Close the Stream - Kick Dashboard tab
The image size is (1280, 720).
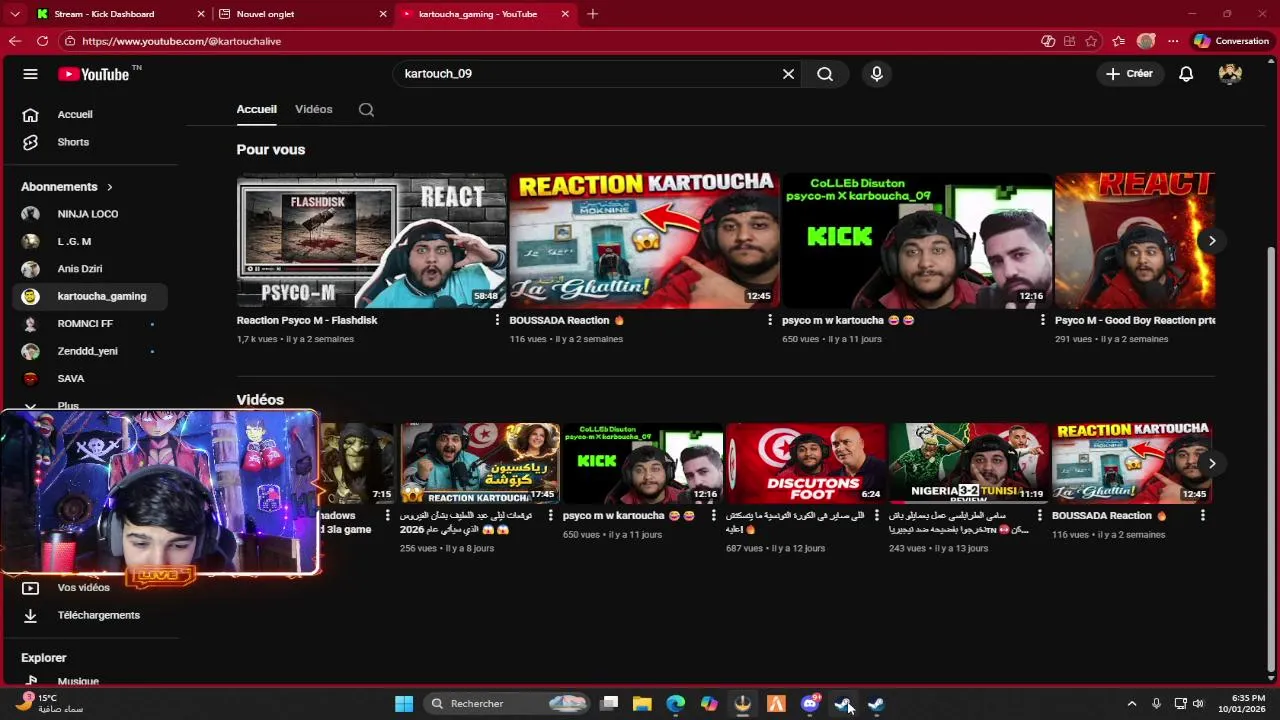click(x=201, y=14)
